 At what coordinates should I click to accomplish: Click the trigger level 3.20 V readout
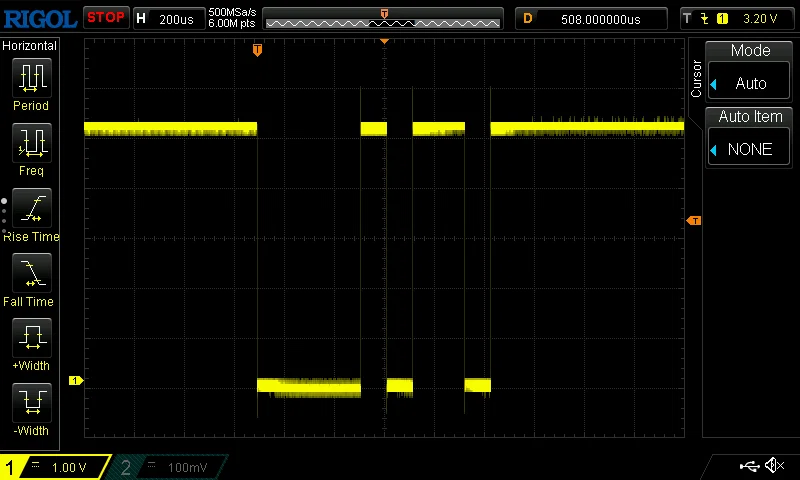pyautogui.click(x=760, y=19)
